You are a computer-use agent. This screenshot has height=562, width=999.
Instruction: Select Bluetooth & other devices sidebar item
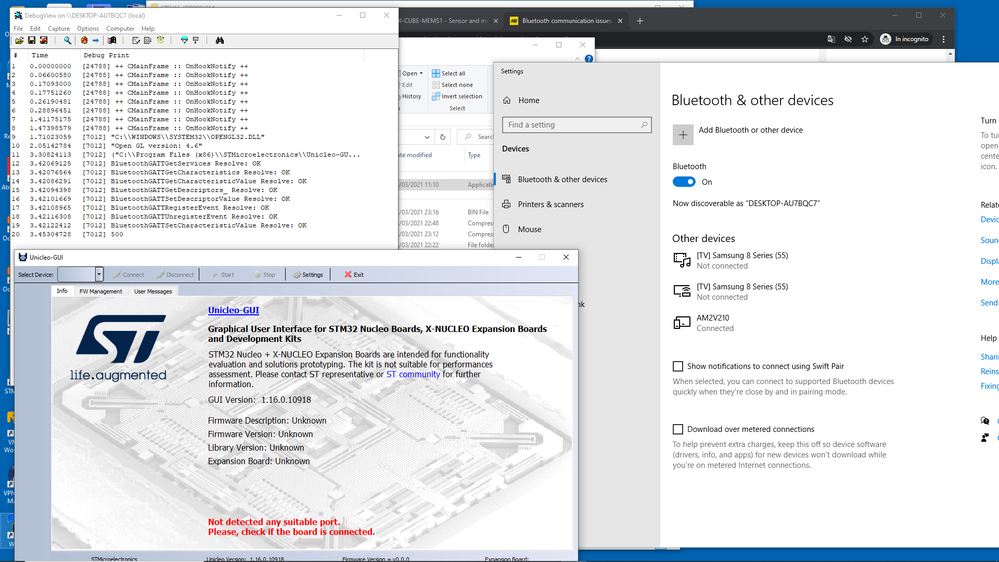pyautogui.click(x=562, y=179)
